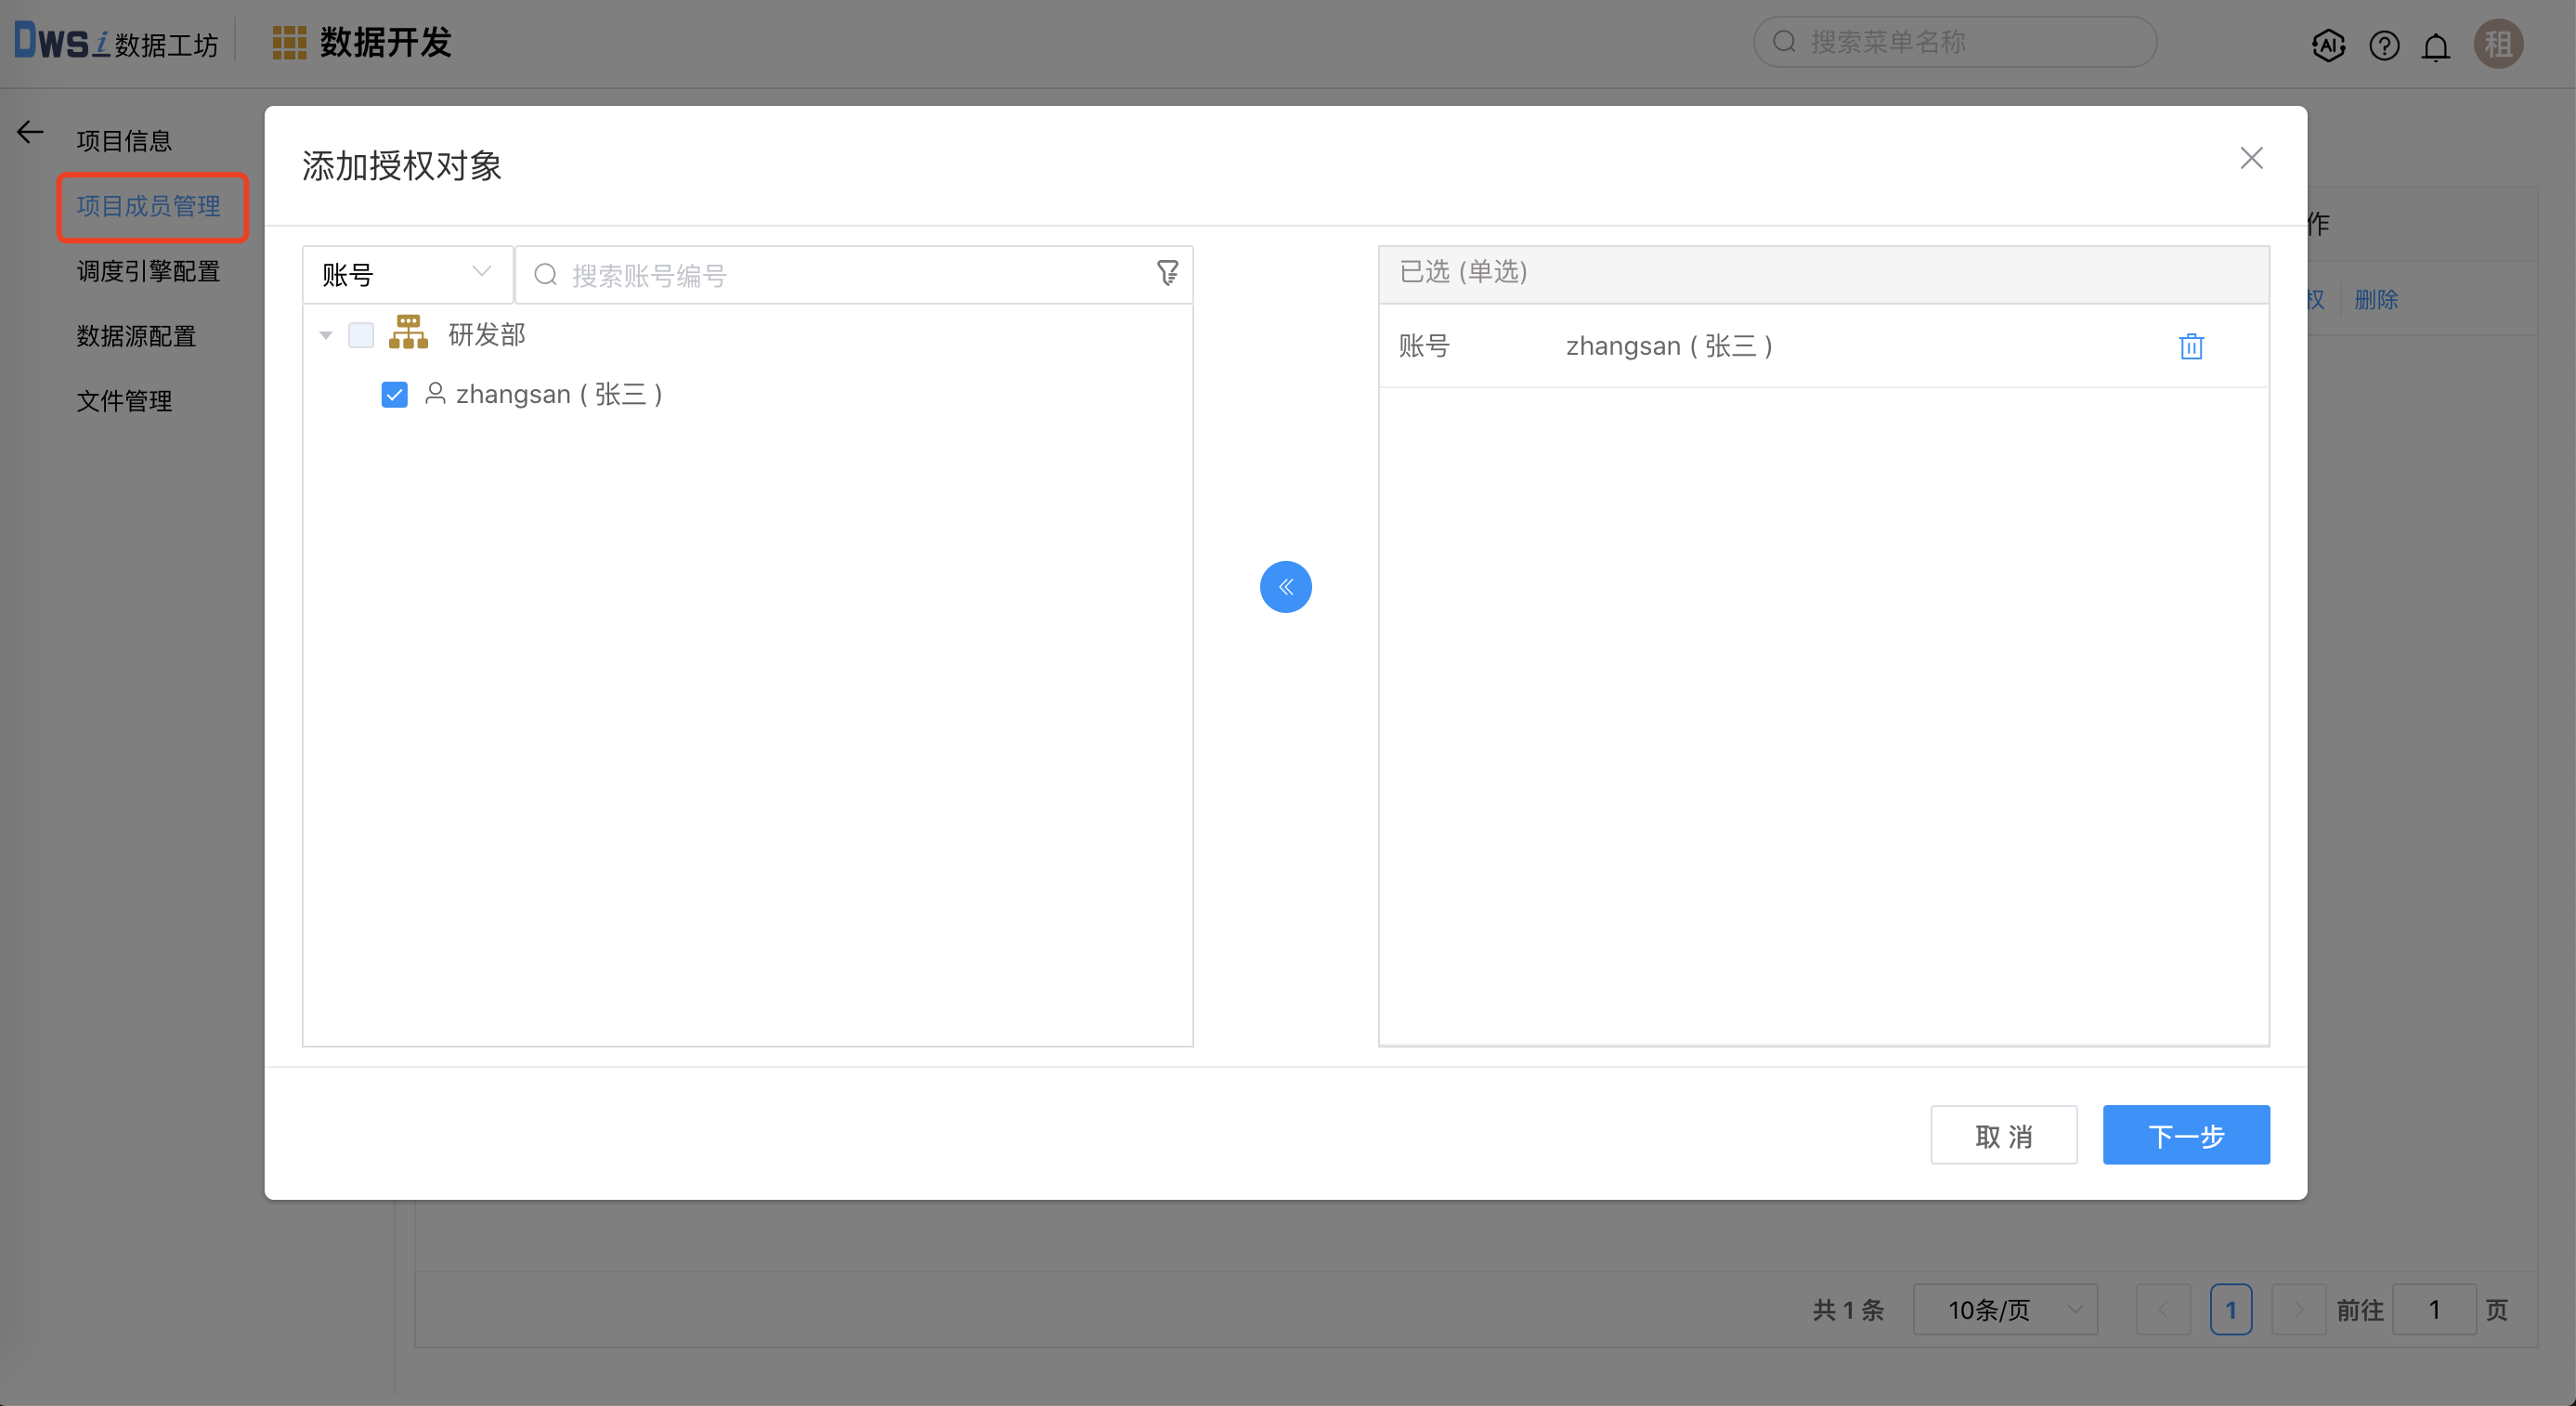Screen dimensions: 2576x1406
Task: Collapse the 研发部 tree node
Action: click(x=325, y=334)
